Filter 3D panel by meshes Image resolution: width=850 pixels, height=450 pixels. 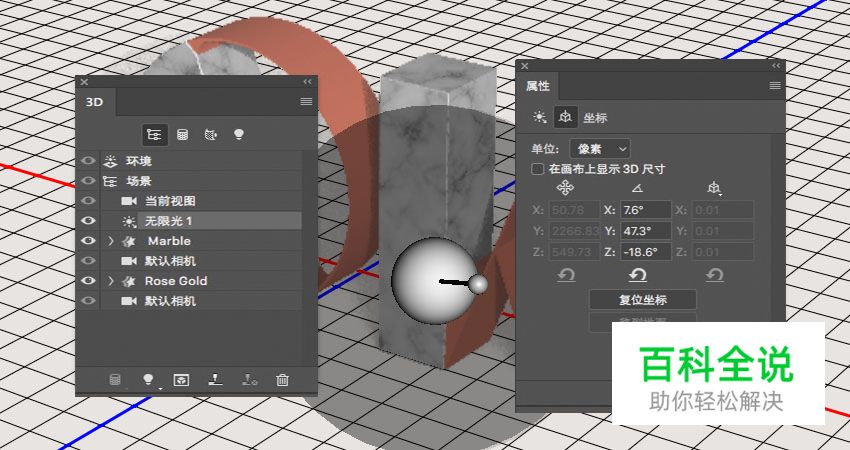(x=183, y=133)
